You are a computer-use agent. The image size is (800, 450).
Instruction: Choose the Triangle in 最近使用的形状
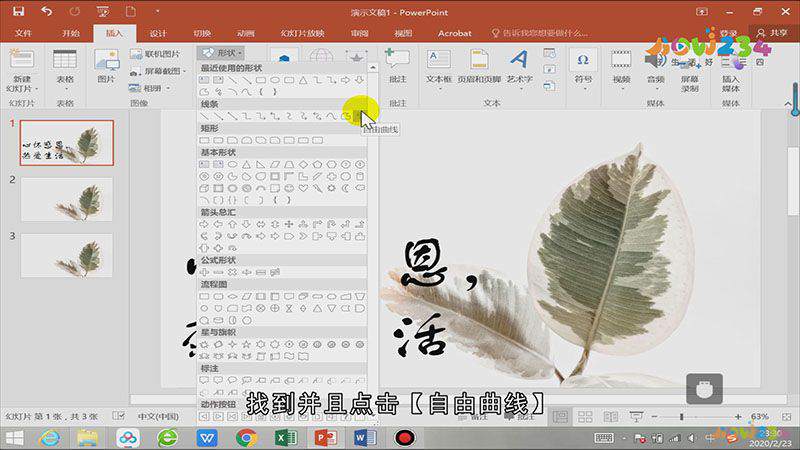tap(303, 80)
